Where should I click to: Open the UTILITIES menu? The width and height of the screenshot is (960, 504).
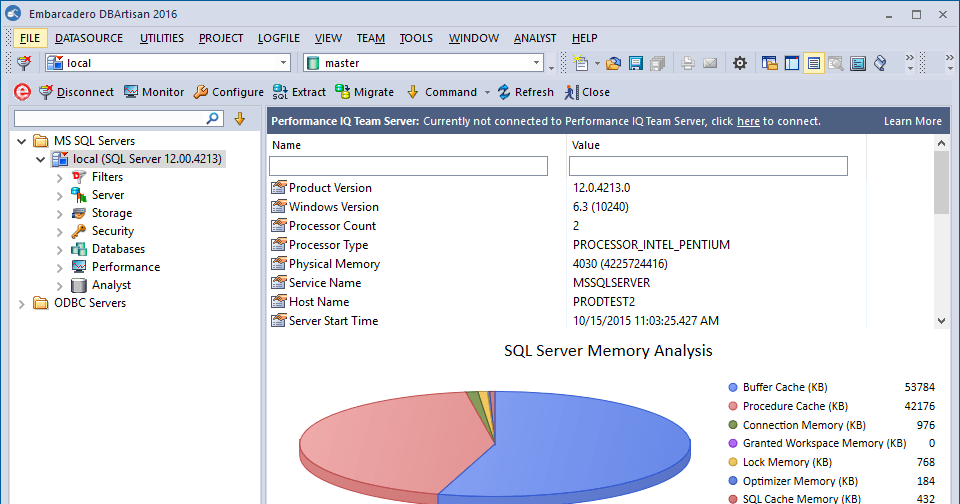161,38
